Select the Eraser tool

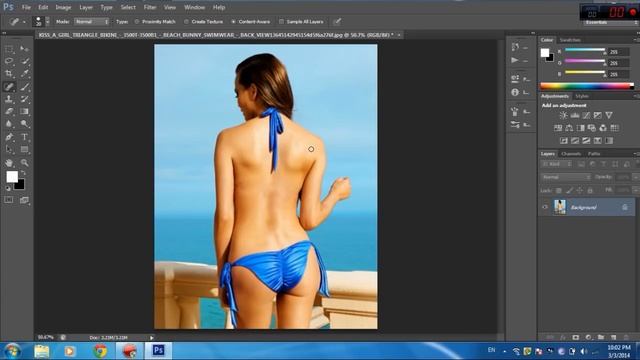click(9, 111)
